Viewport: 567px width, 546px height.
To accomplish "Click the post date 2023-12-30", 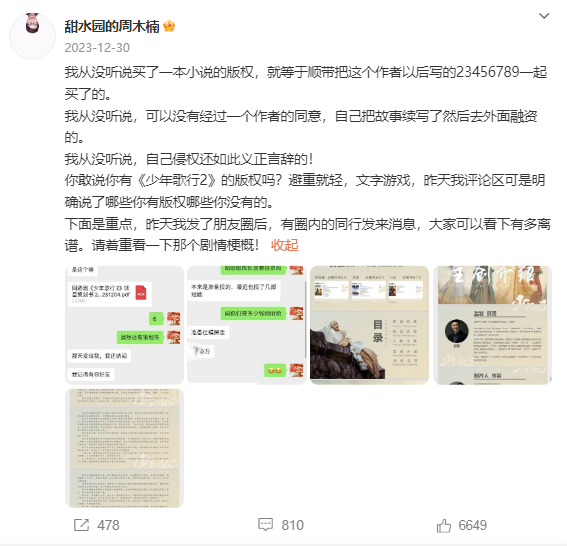I will click(x=97, y=48).
